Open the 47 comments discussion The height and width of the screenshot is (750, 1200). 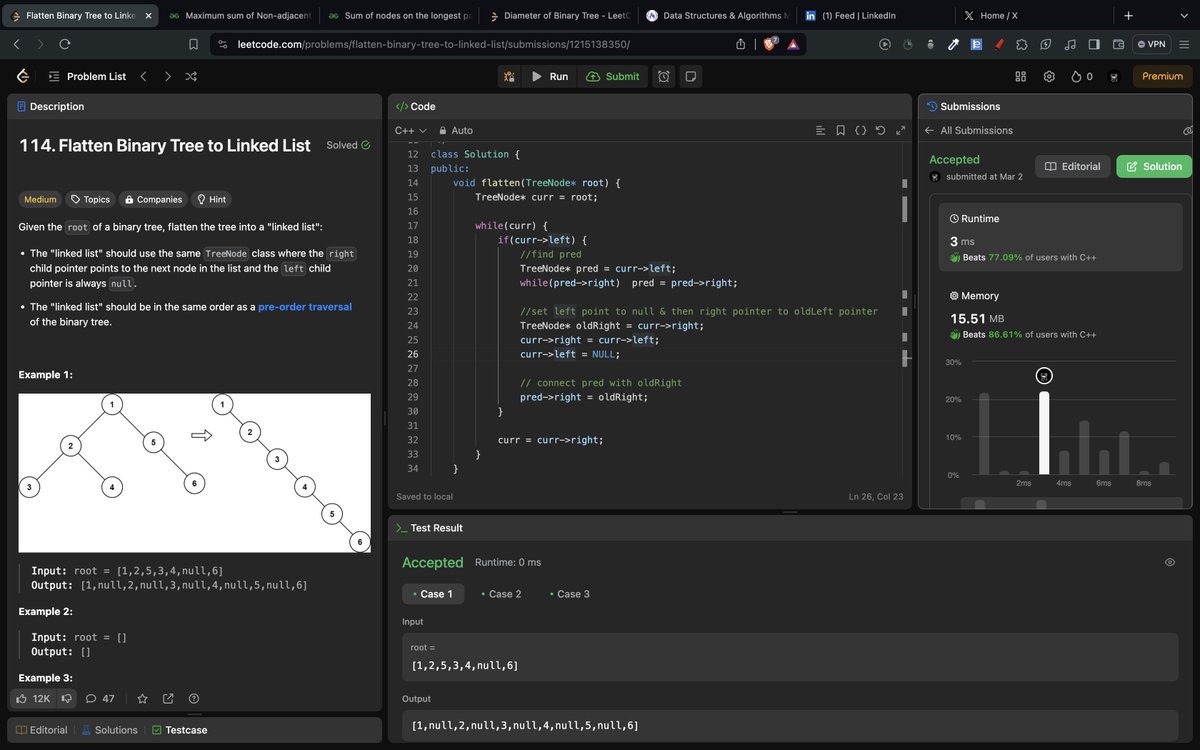click(100, 698)
